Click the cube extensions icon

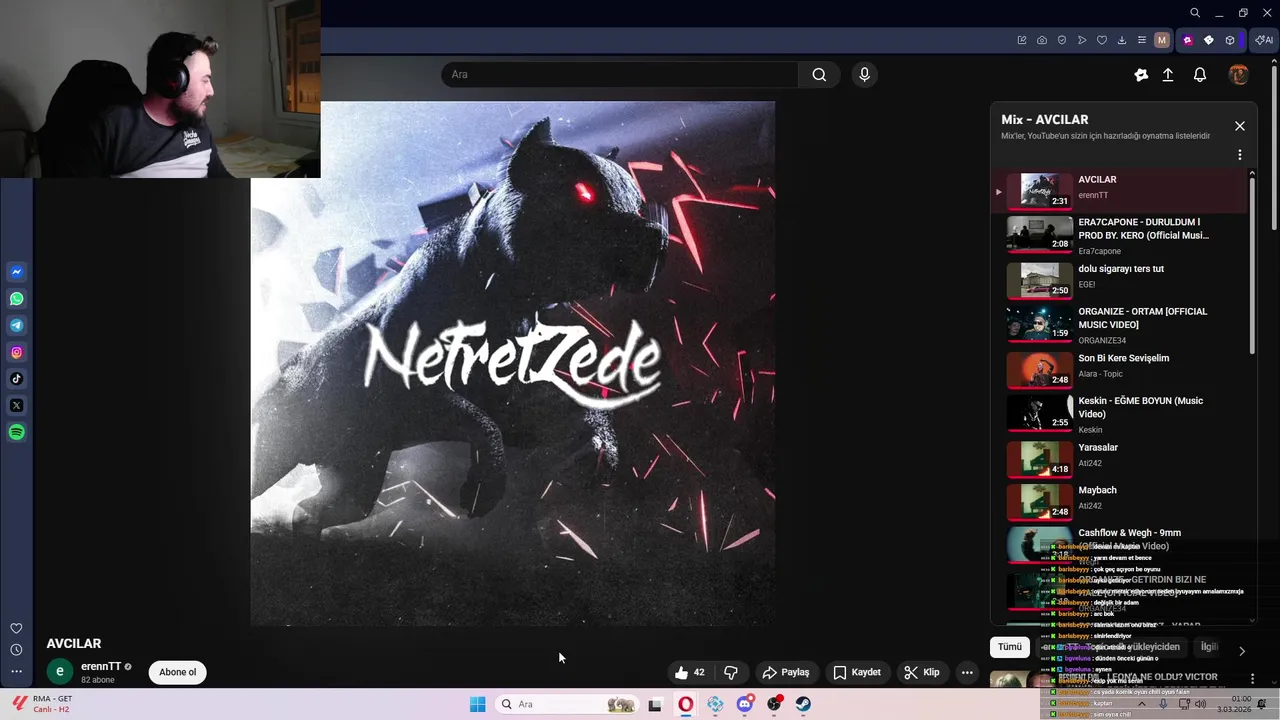click(x=1230, y=40)
